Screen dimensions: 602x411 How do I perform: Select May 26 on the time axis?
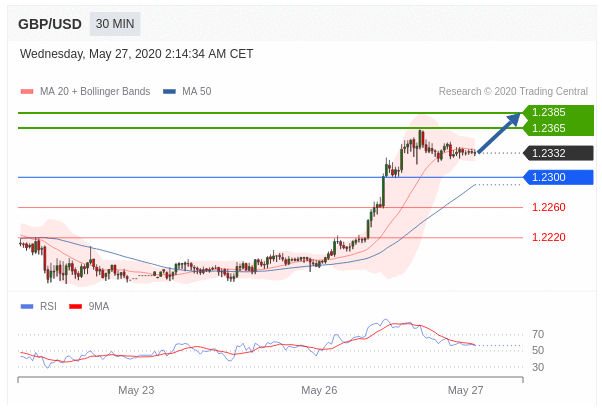click(319, 390)
